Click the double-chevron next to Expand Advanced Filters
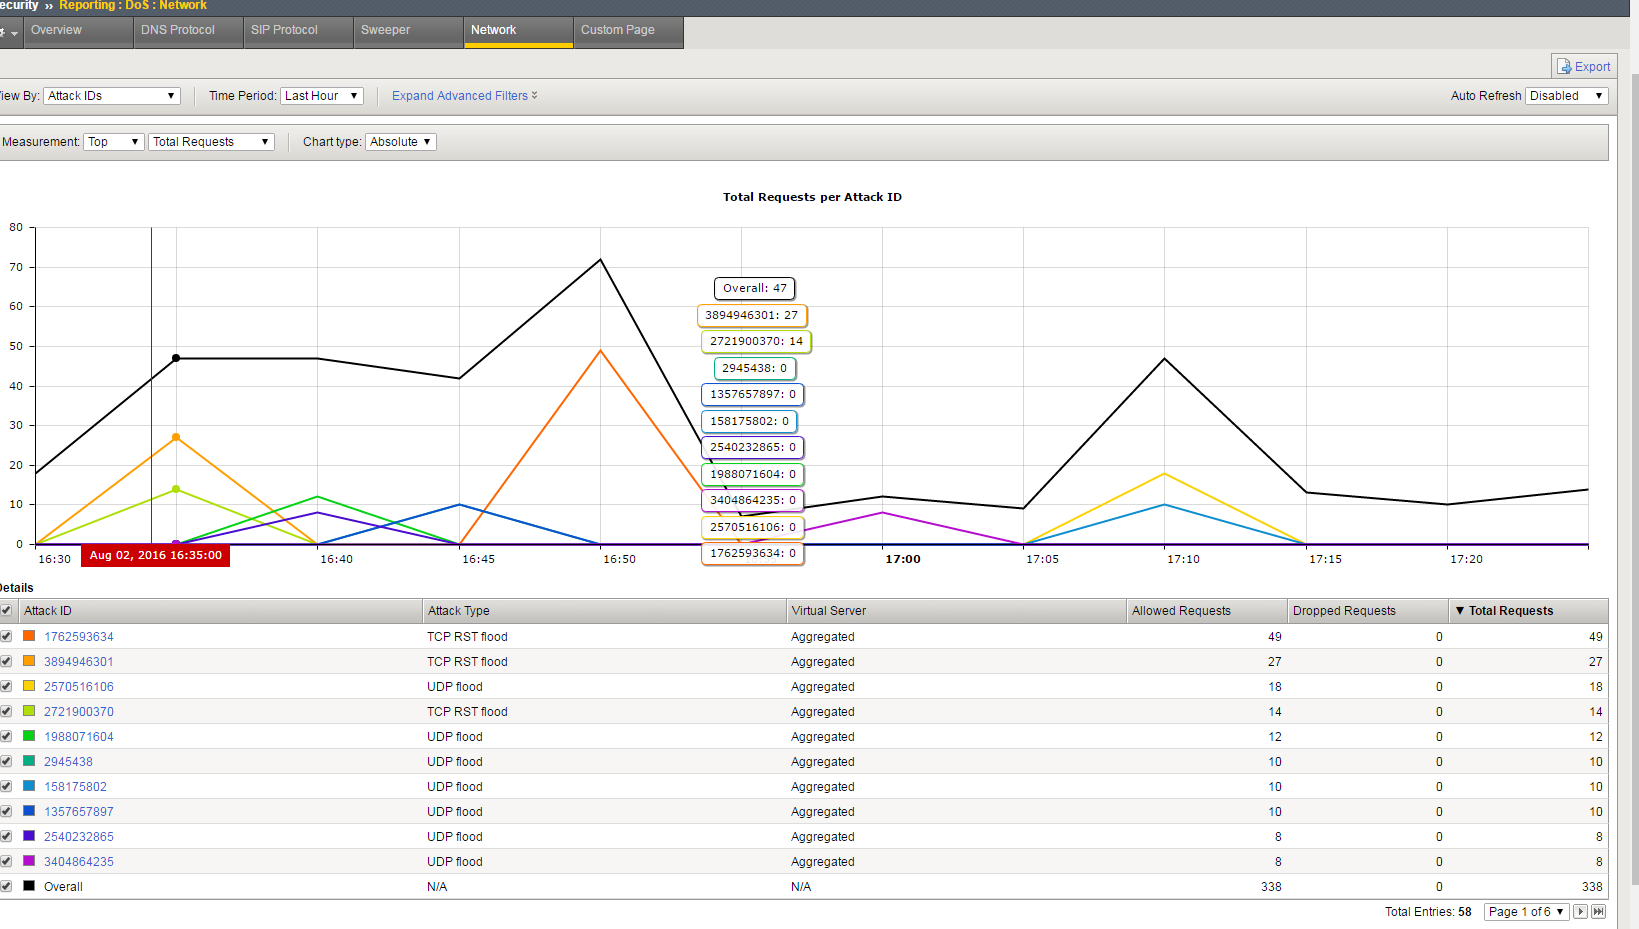1639x929 pixels. coord(535,96)
